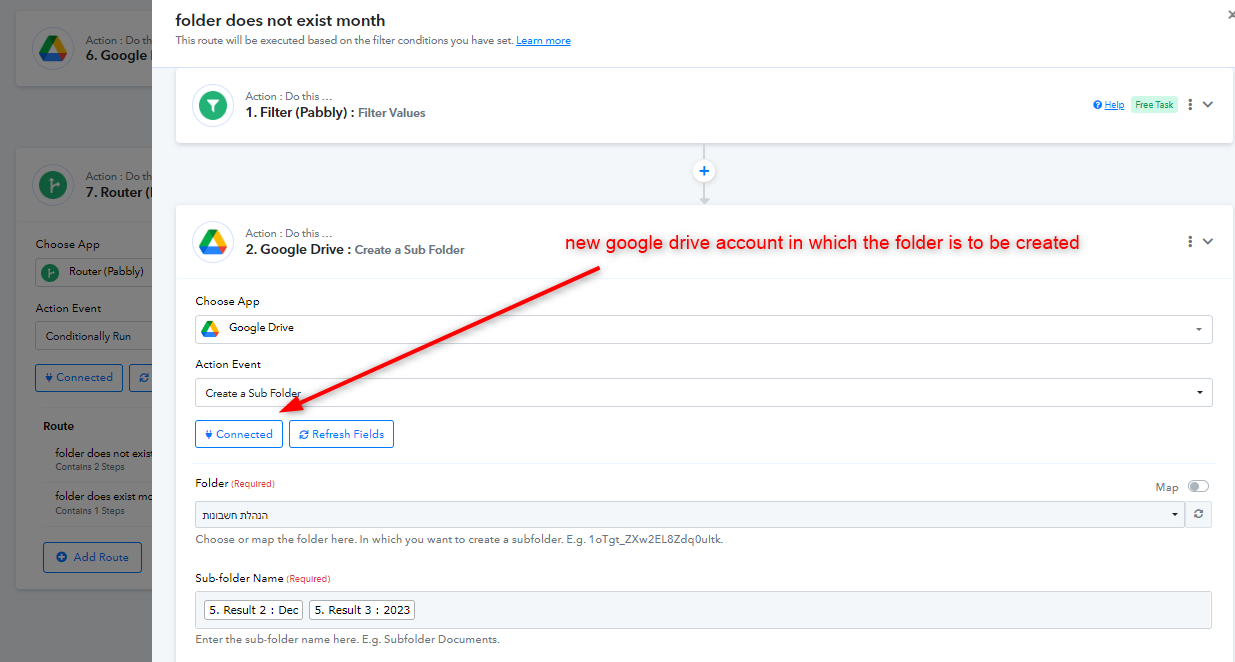1235x662 pixels.
Task: Open the three-dot menu on Filter step
Action: point(1190,105)
